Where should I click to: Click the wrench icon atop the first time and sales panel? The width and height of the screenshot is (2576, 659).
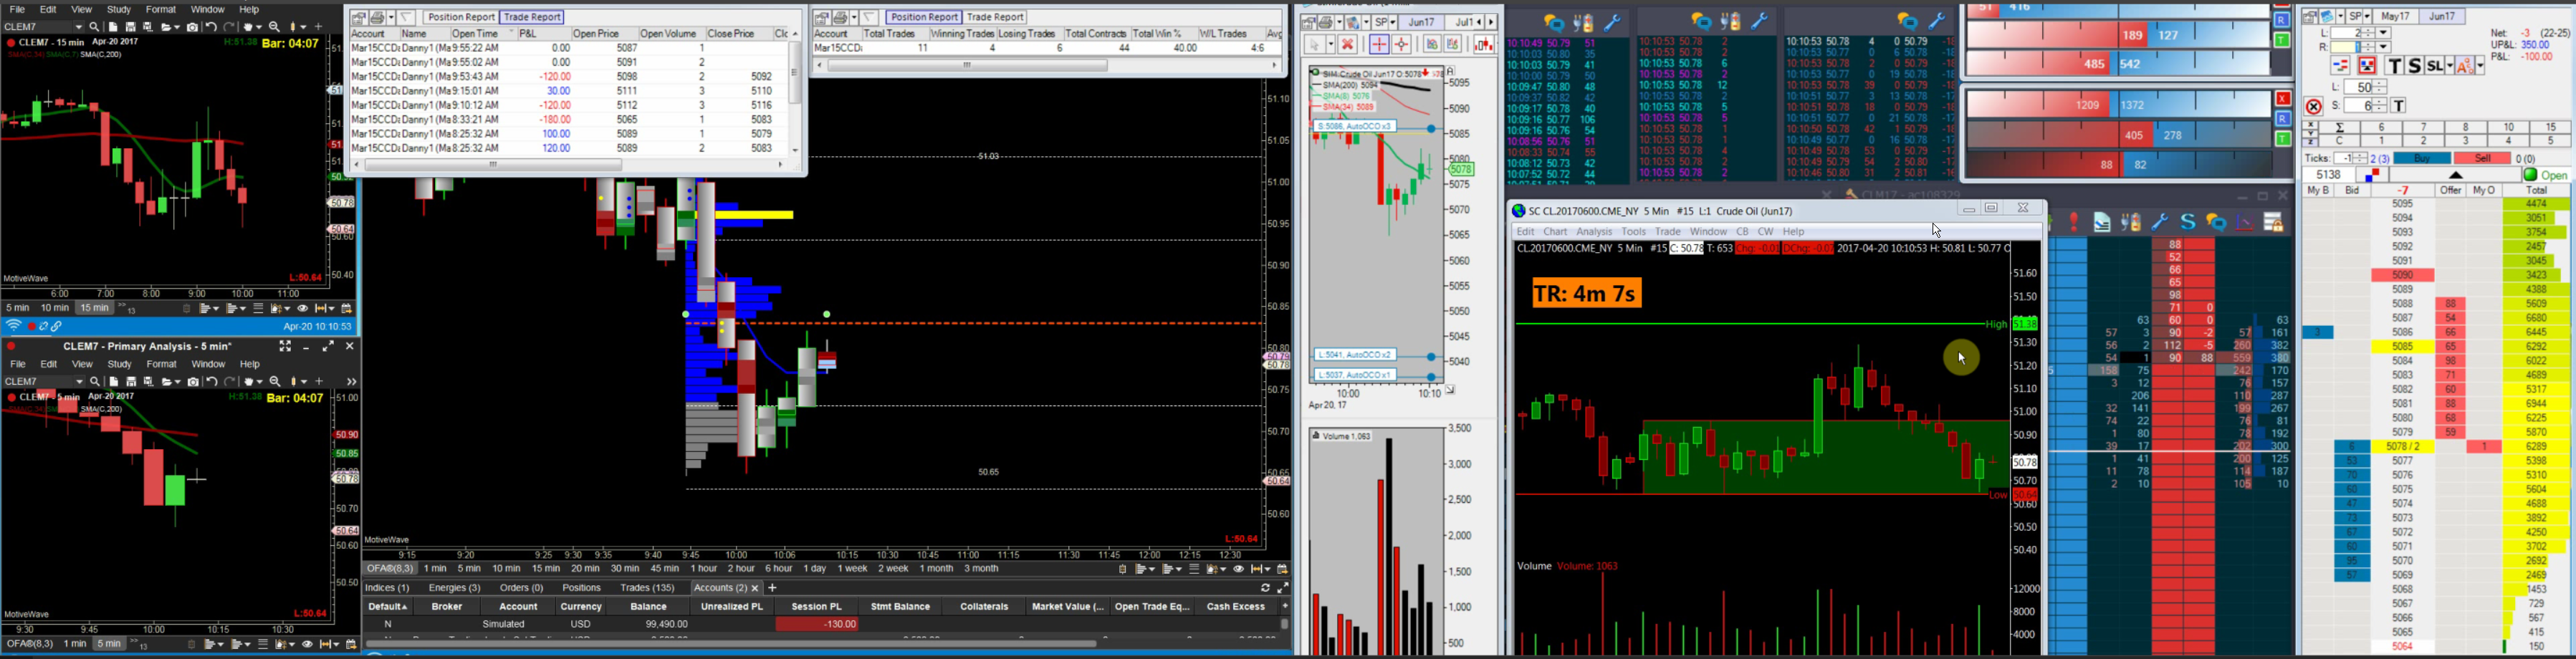(1613, 23)
